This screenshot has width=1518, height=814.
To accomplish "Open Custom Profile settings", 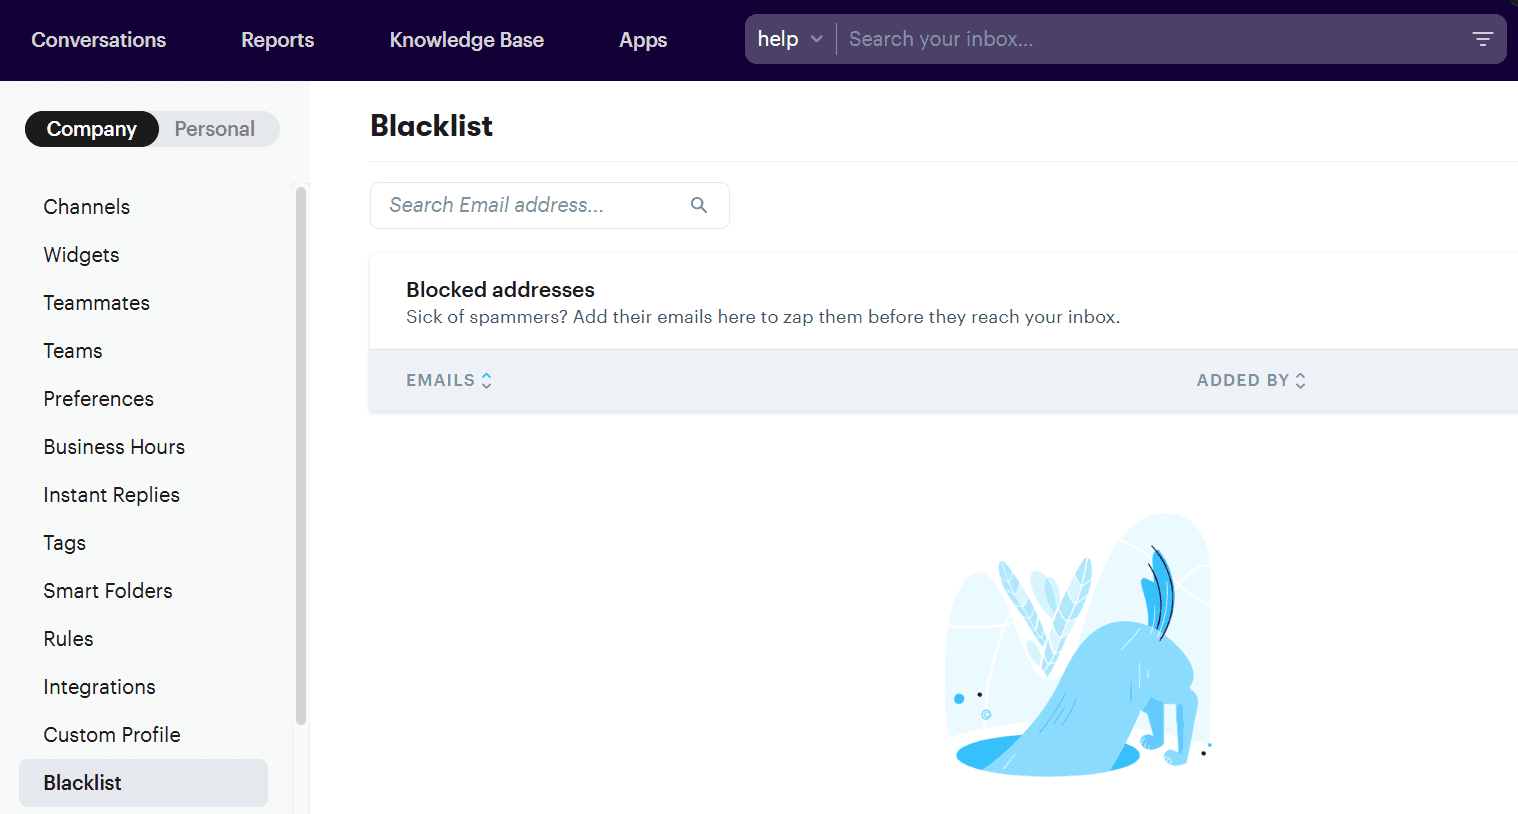I will click(x=112, y=735).
